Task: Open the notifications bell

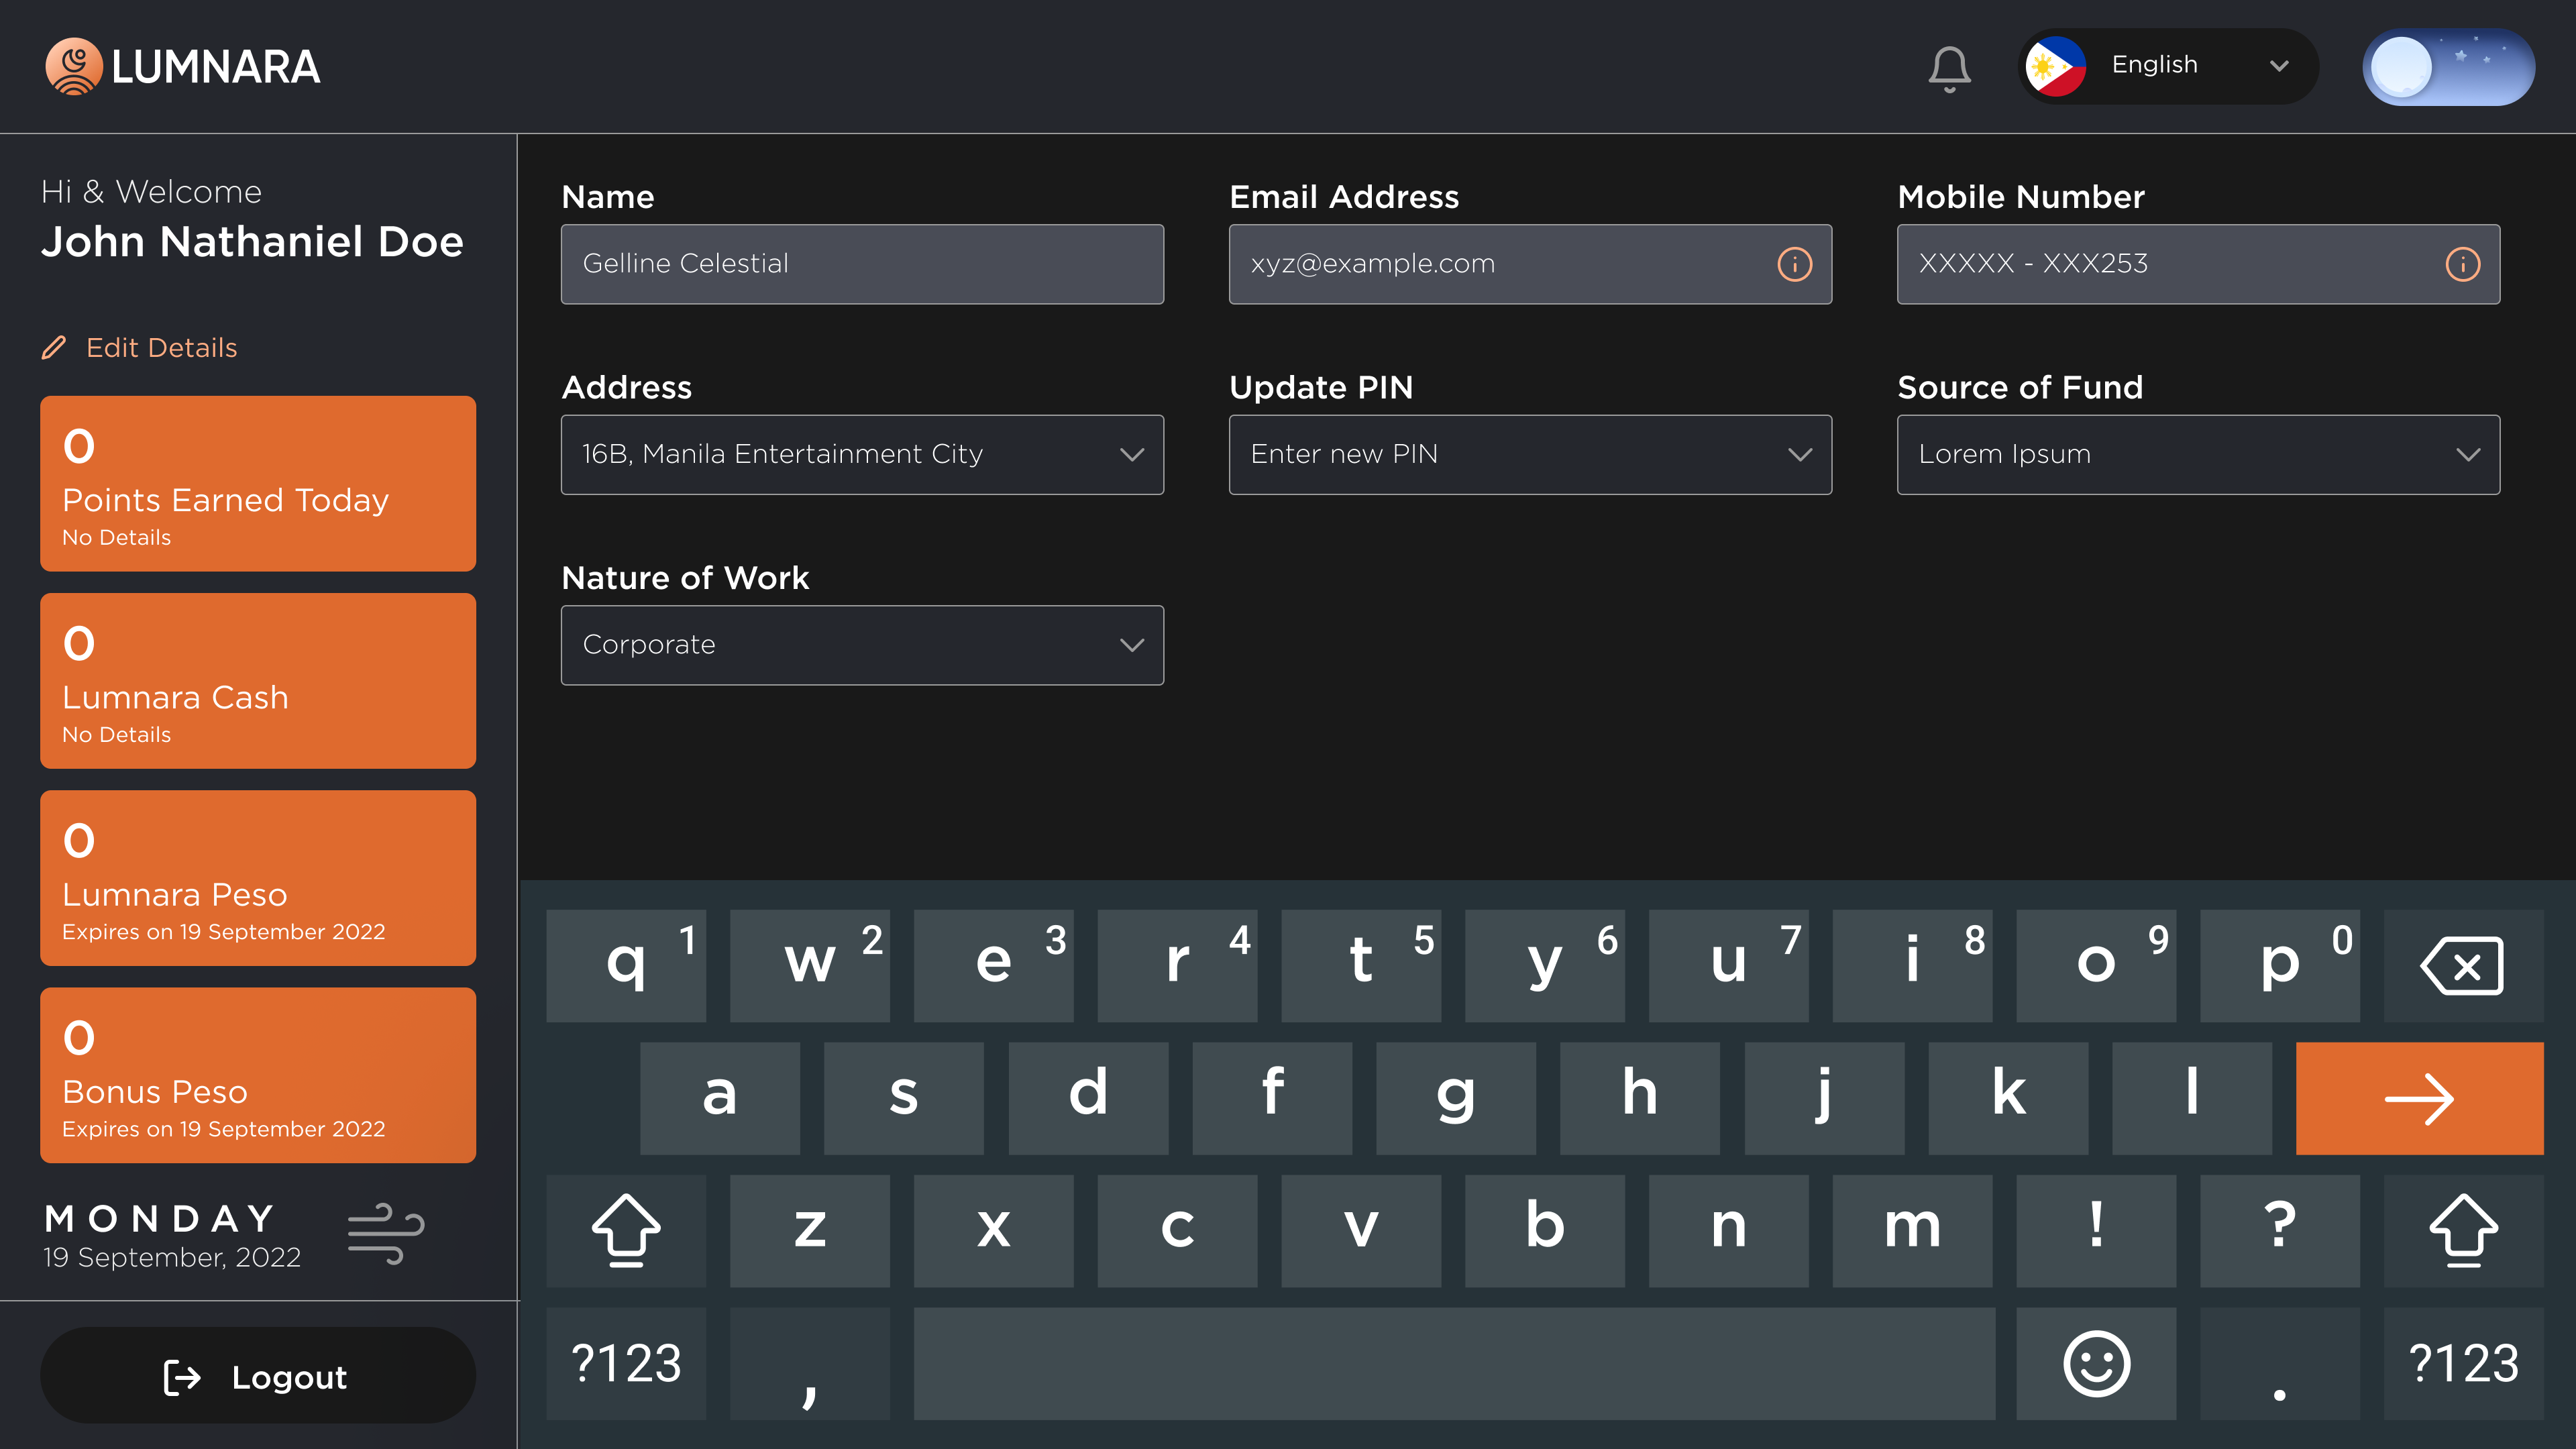Action: [x=1947, y=66]
